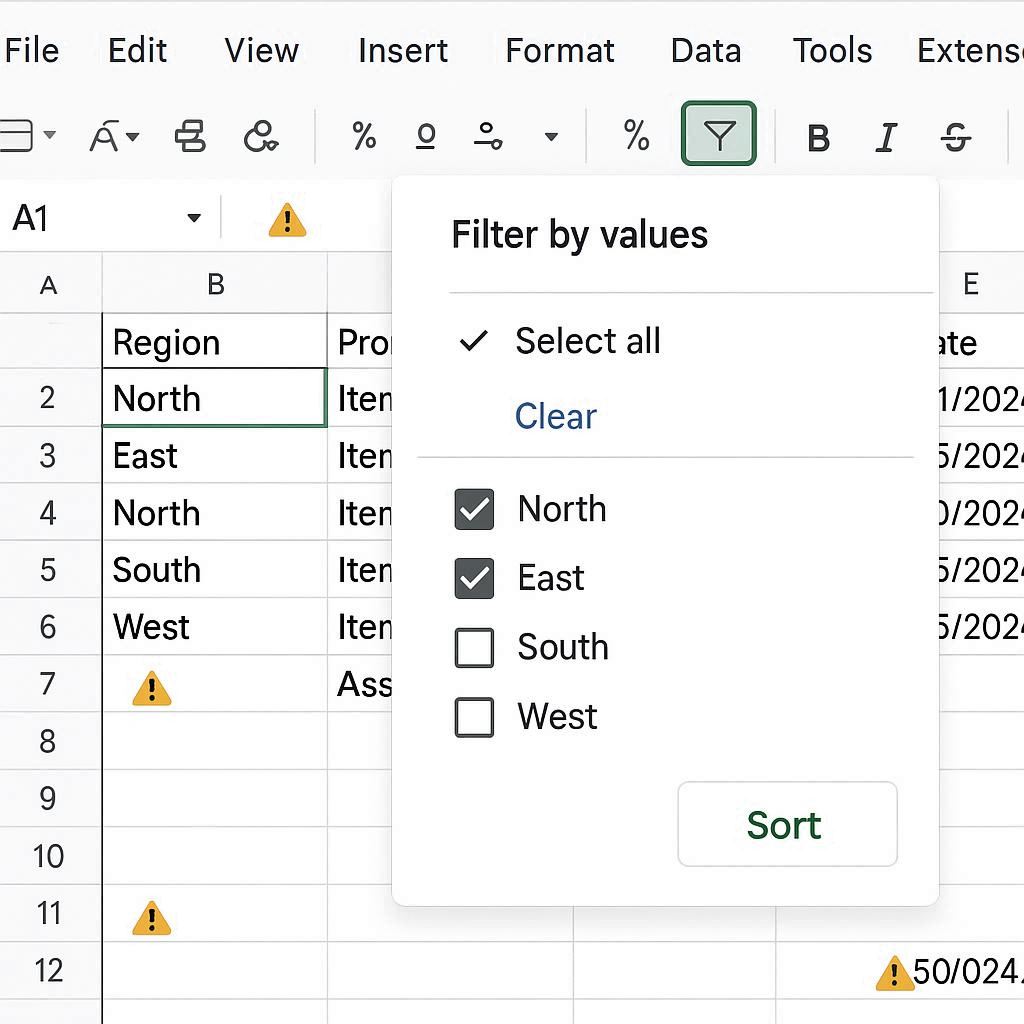Select row header 8

pyautogui.click(x=48, y=741)
